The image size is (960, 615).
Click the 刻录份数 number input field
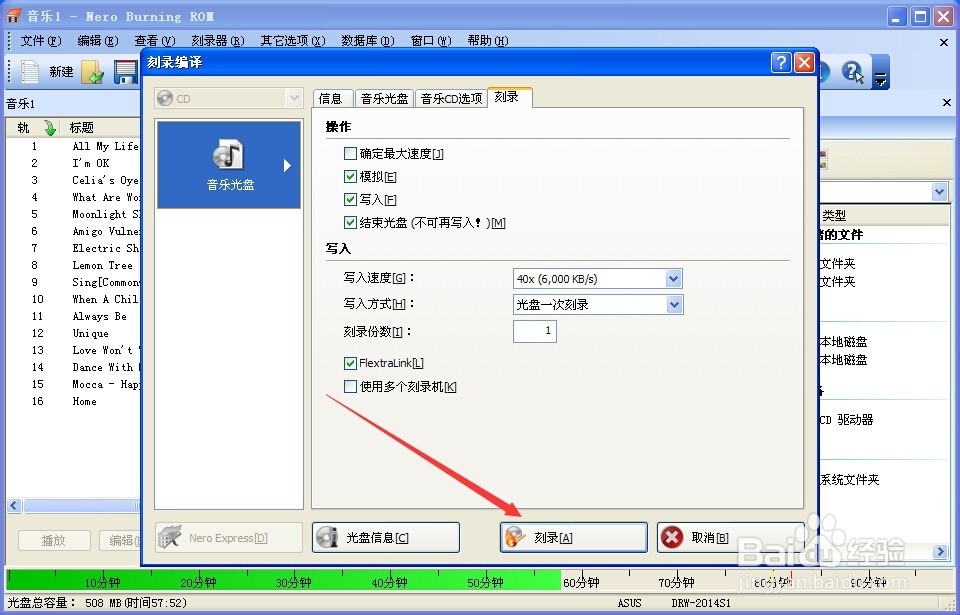coord(534,331)
